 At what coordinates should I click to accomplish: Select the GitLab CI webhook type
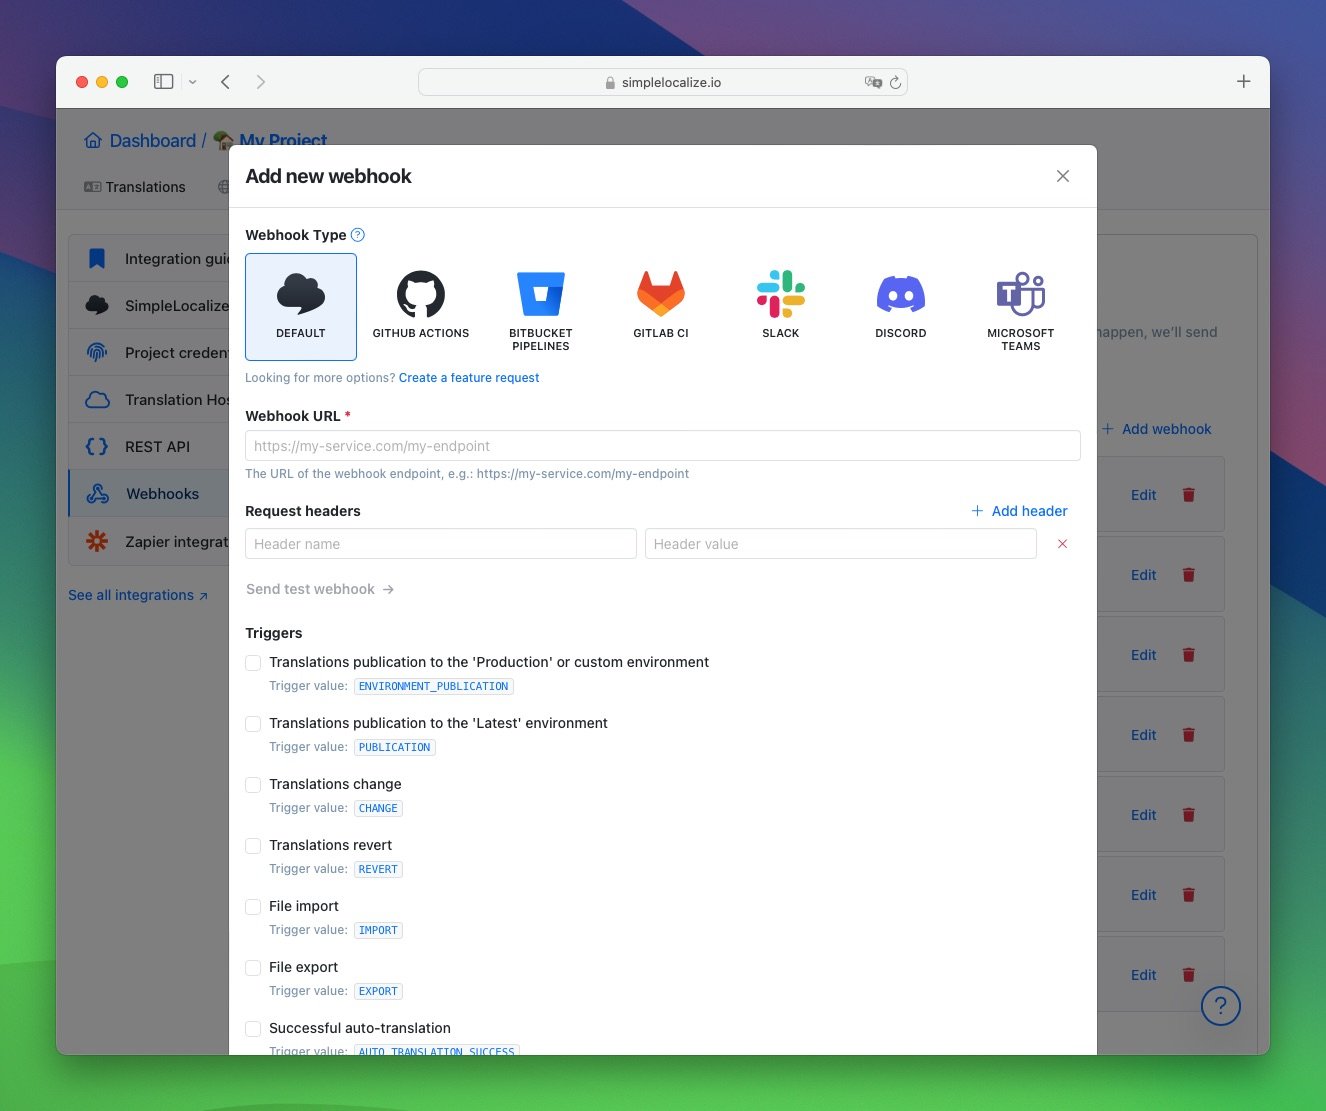point(661,307)
